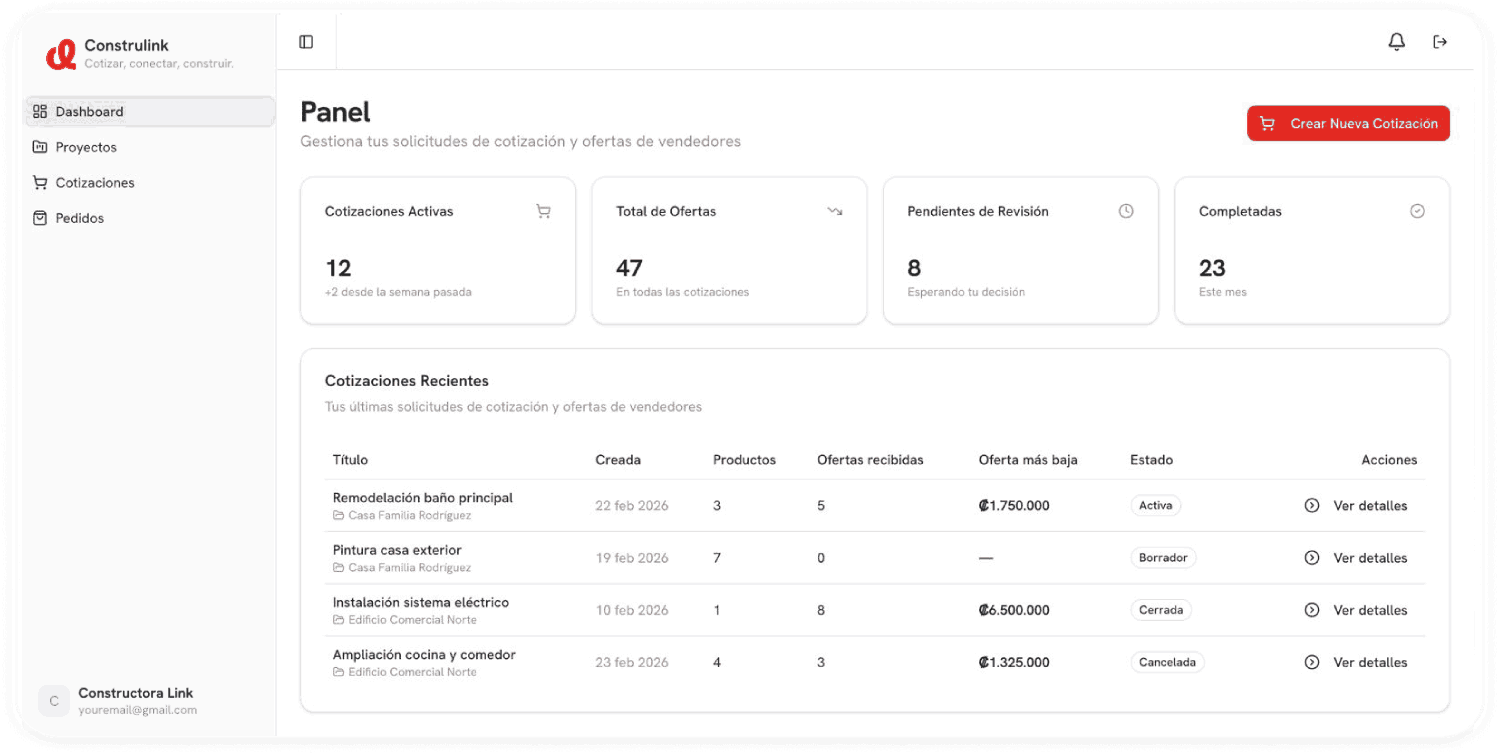The width and height of the screenshot is (1497, 753).
Task: View details for Pintura casa exterior
Action: tap(1369, 558)
